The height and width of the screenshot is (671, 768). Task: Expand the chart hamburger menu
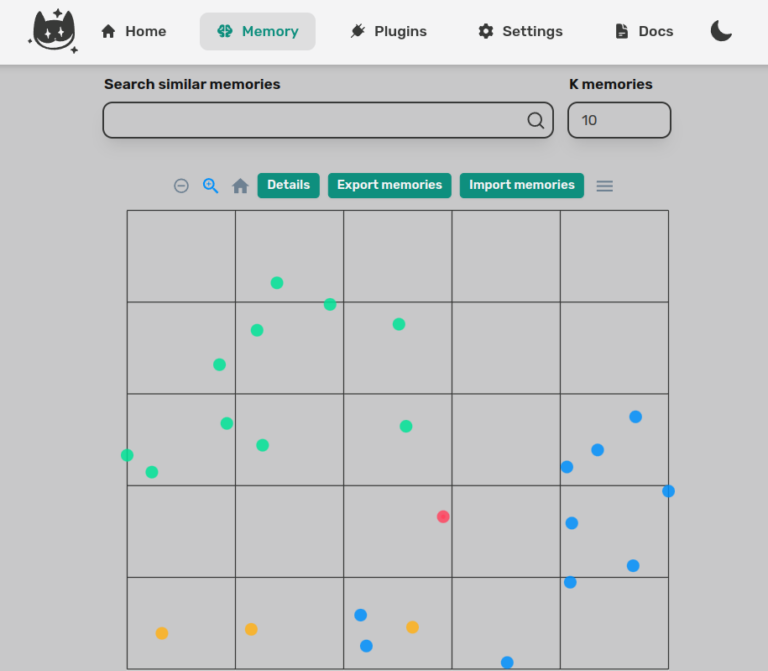coord(604,185)
